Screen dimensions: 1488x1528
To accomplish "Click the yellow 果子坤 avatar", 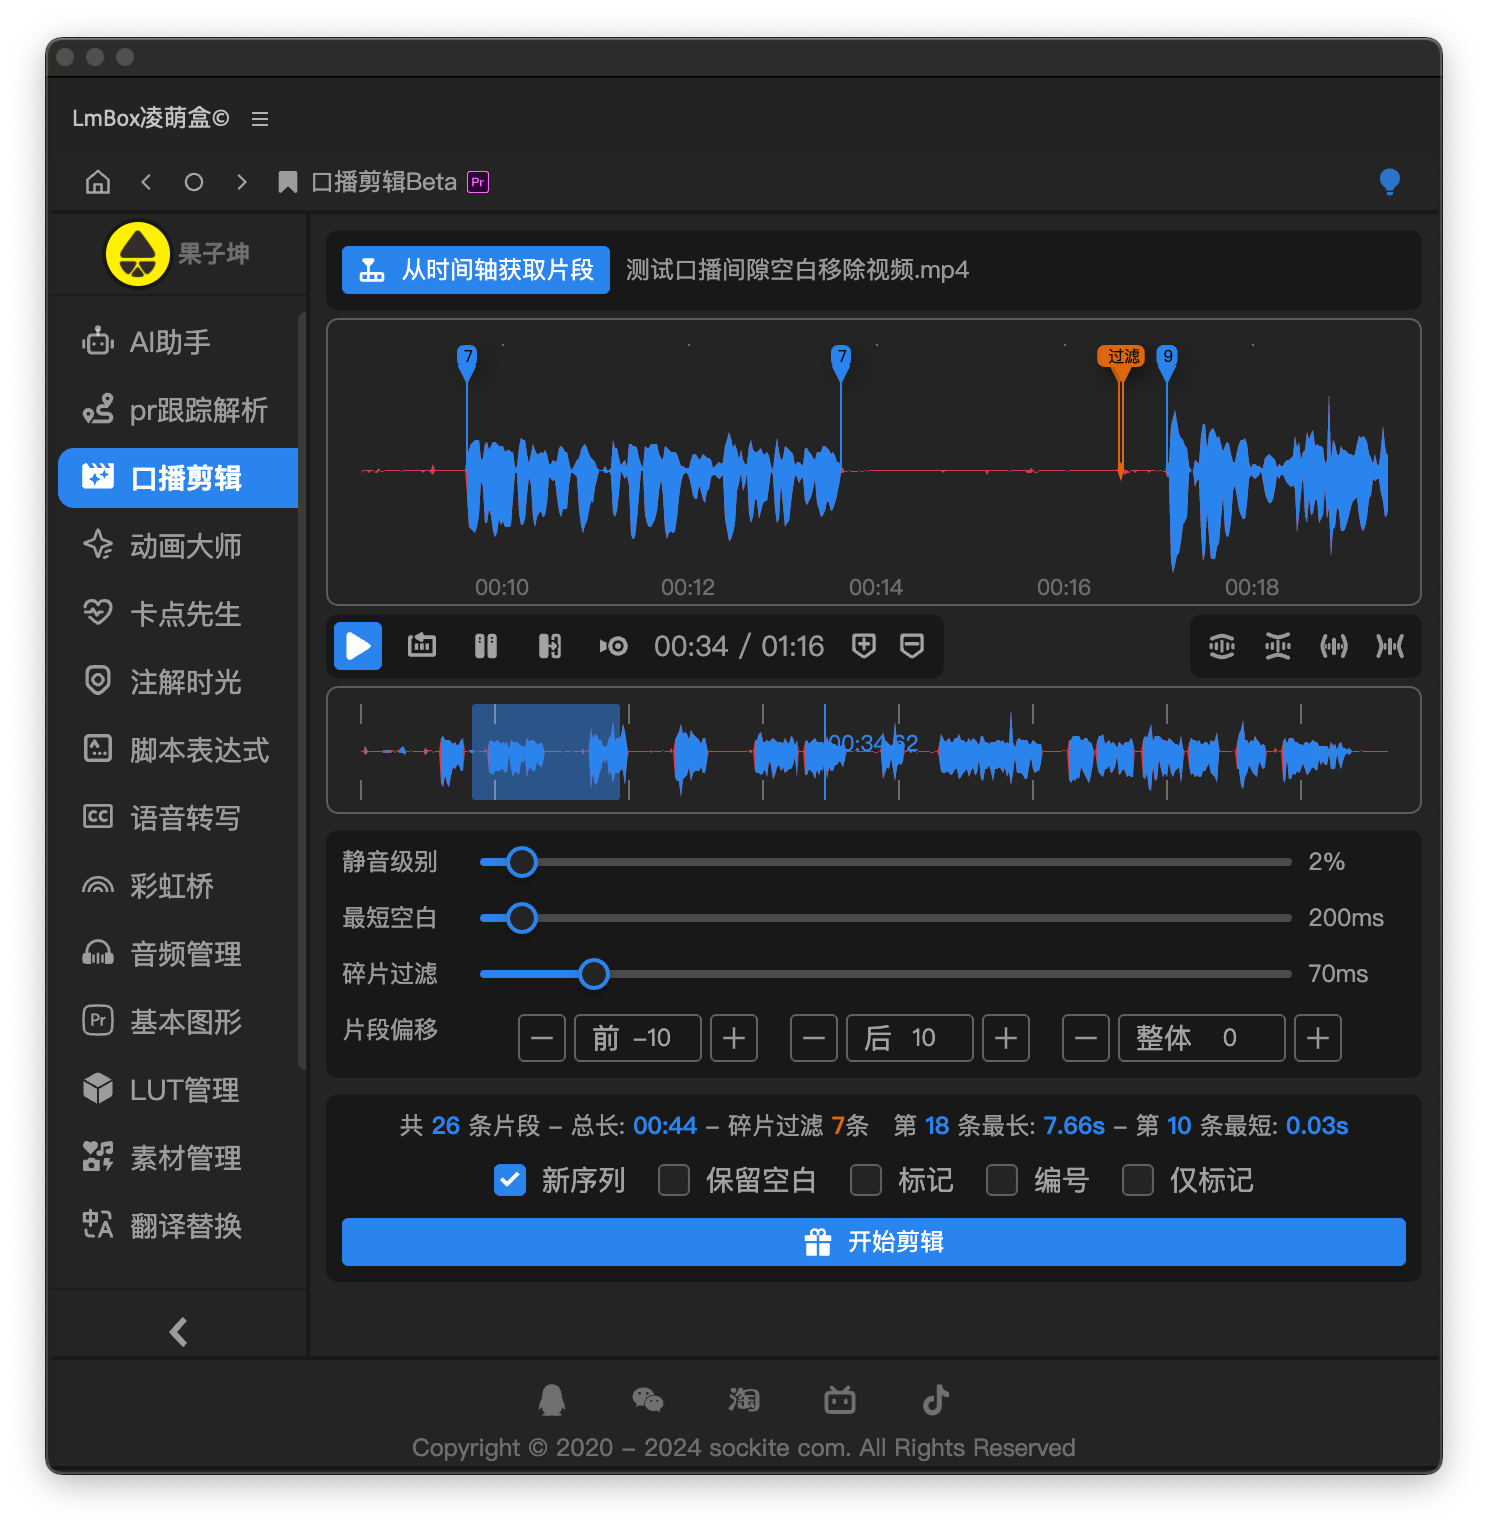I will click(138, 254).
